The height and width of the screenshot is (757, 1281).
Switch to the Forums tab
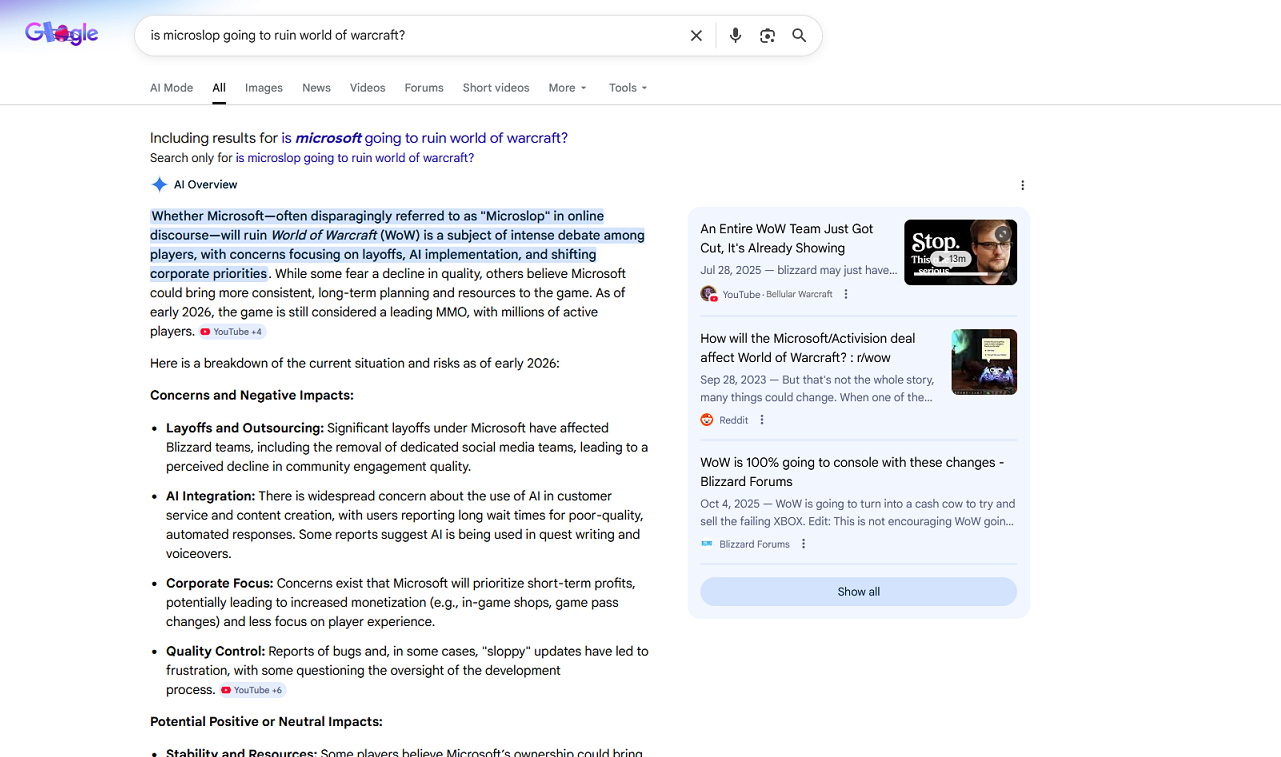click(x=424, y=88)
